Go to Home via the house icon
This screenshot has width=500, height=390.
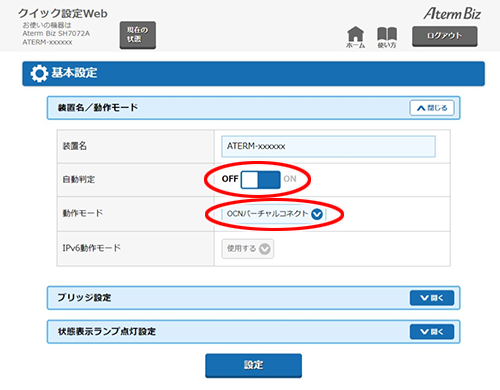coord(355,37)
